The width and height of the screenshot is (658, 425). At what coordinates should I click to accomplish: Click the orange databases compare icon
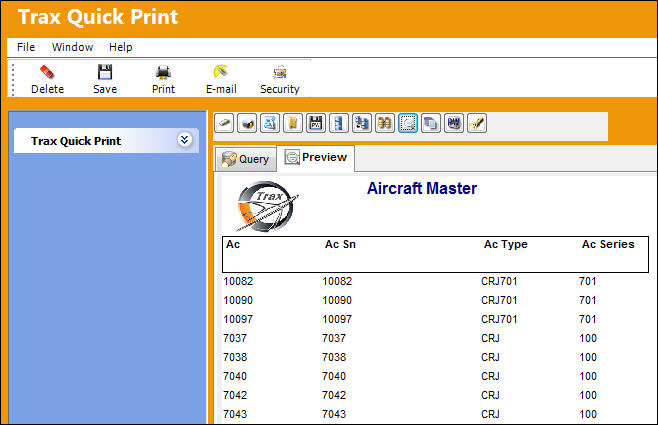tap(384, 123)
